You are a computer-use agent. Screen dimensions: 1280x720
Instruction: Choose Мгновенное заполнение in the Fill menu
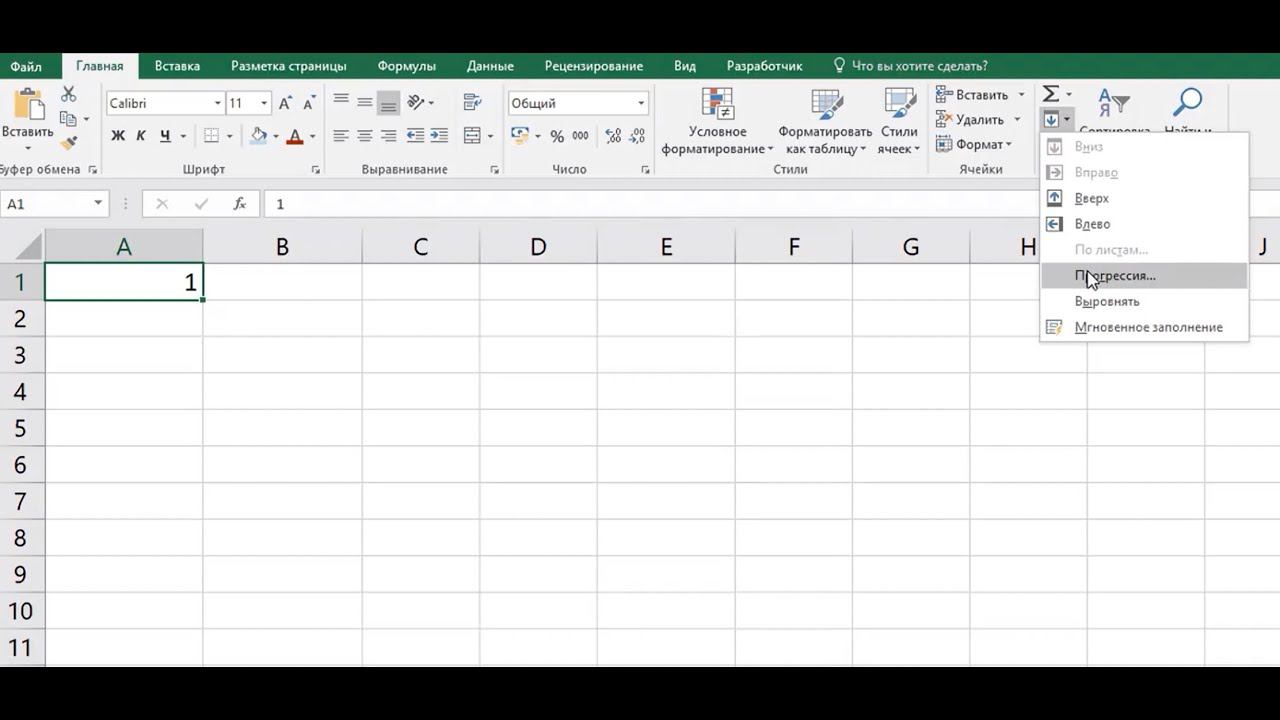point(1148,327)
